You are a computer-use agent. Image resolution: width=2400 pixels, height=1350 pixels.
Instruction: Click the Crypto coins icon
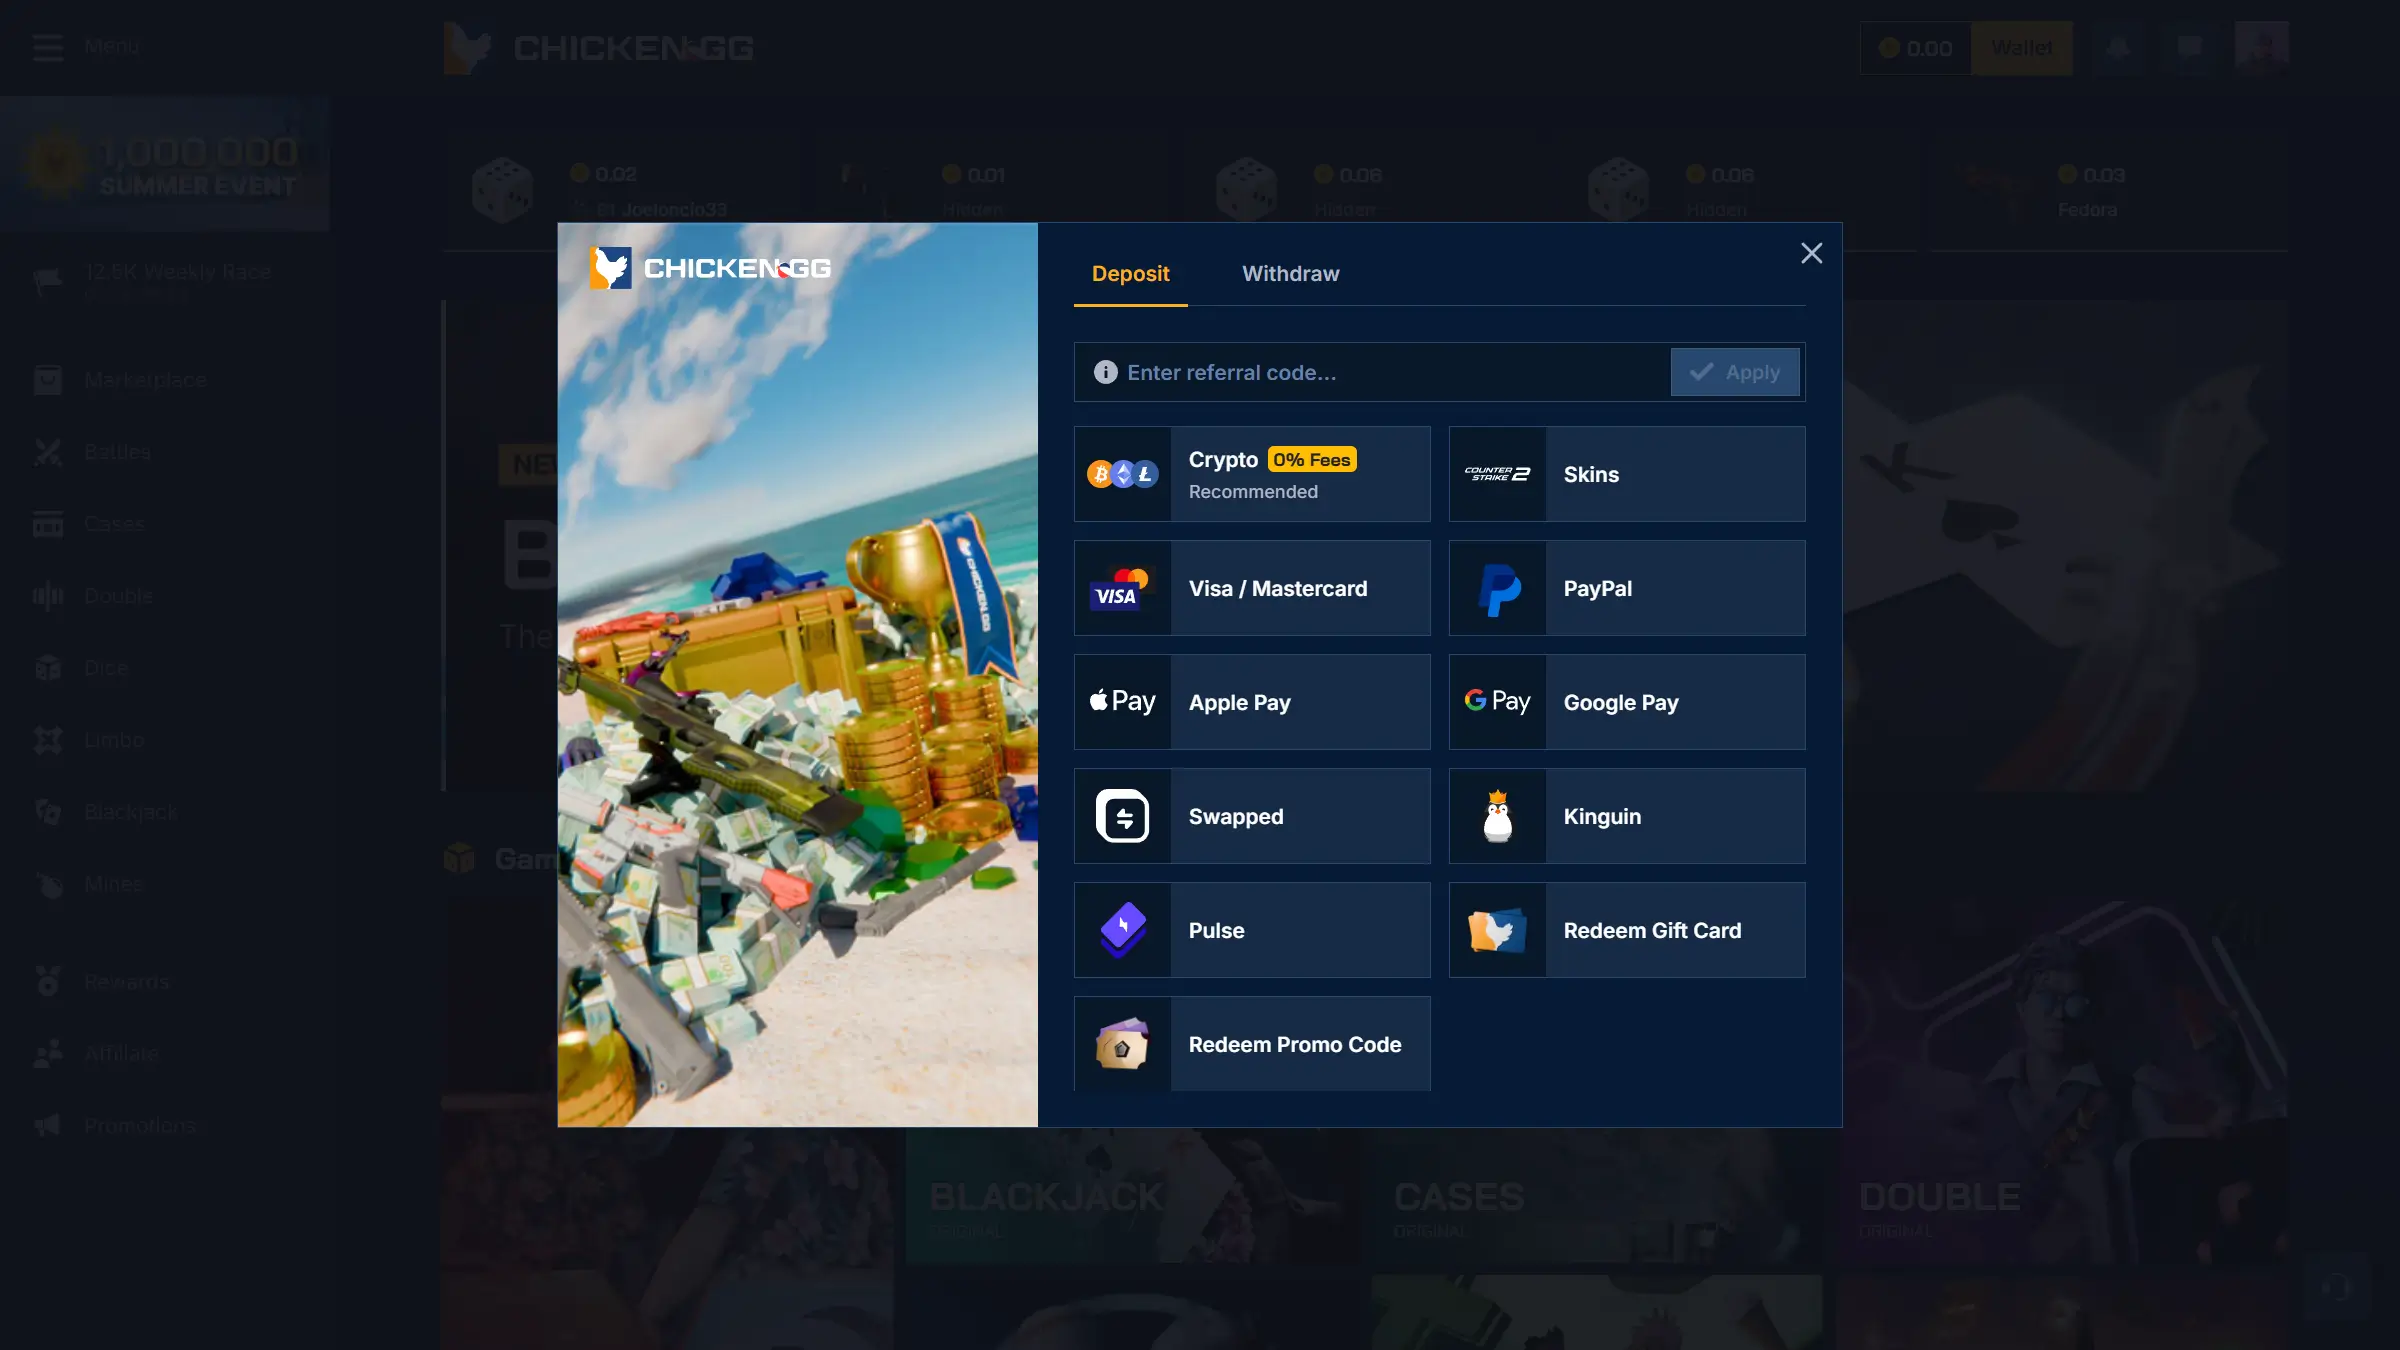[x=1122, y=474]
